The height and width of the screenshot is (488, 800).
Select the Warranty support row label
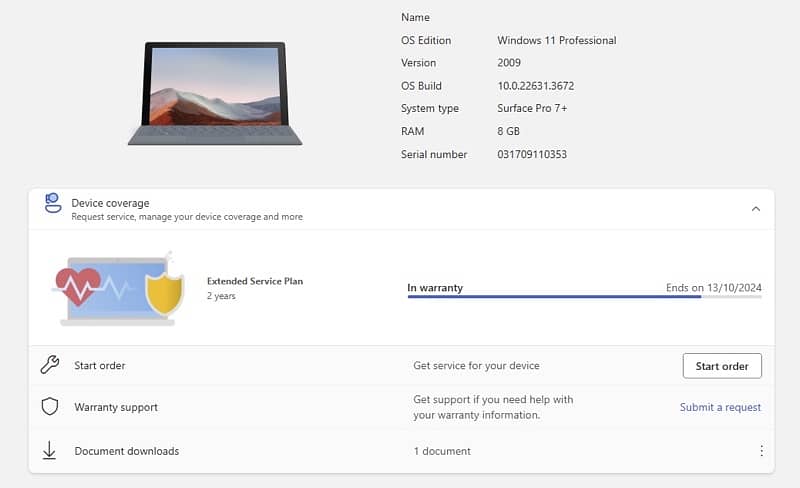[116, 407]
